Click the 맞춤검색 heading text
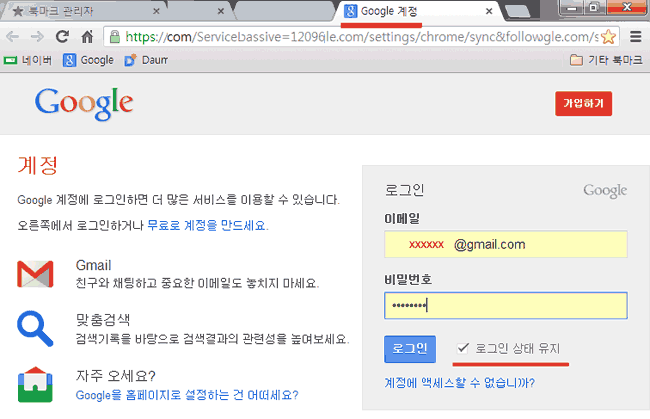 [x=103, y=320]
